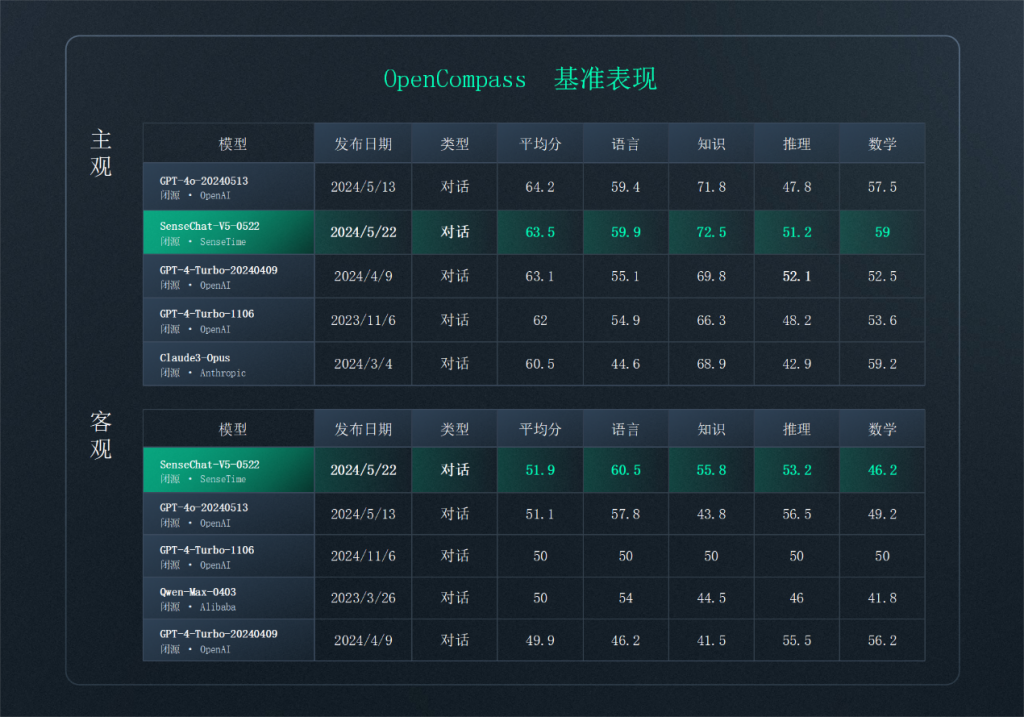This screenshot has height=717, width=1024.
Task: Click the release date "2023/3/26"
Action: tap(363, 598)
